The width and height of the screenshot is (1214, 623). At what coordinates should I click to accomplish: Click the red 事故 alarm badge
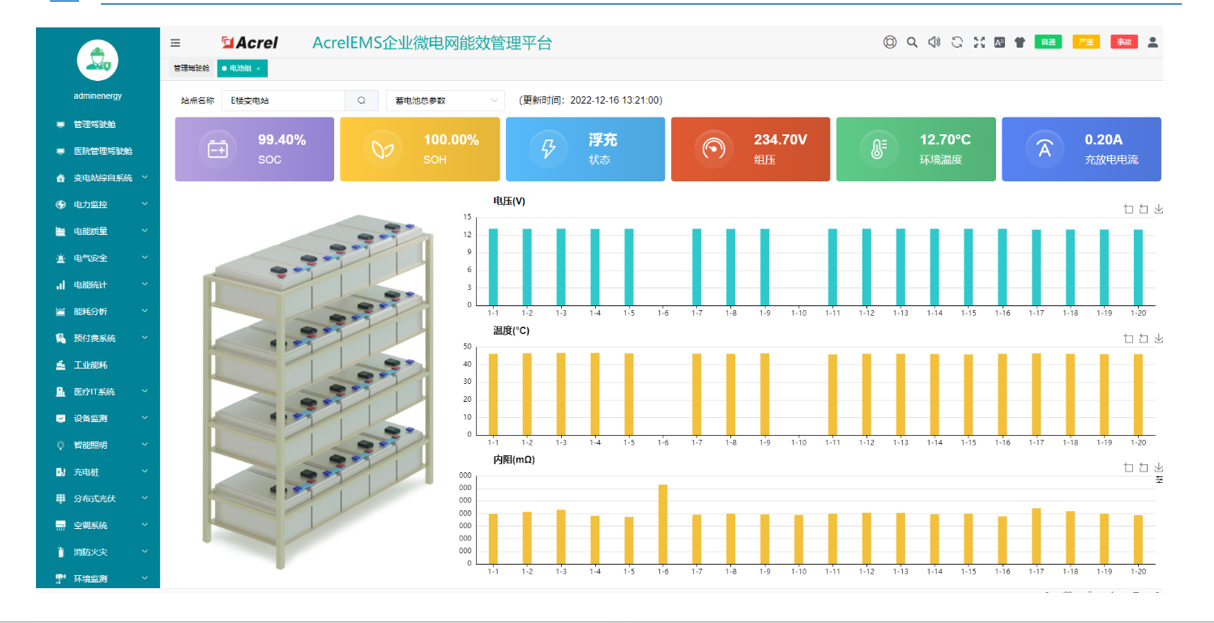[x=1124, y=42]
